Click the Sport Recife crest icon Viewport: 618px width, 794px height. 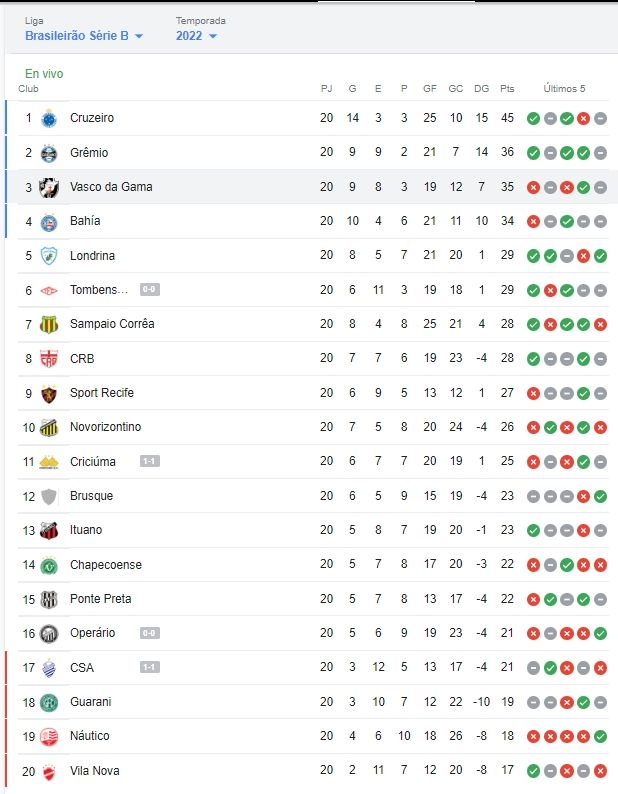tap(49, 393)
